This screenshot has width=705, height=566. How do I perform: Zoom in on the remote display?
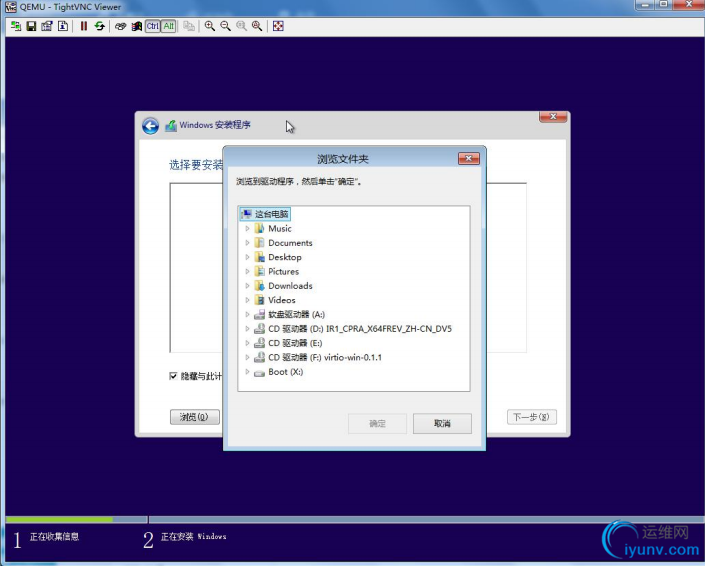[x=210, y=26]
